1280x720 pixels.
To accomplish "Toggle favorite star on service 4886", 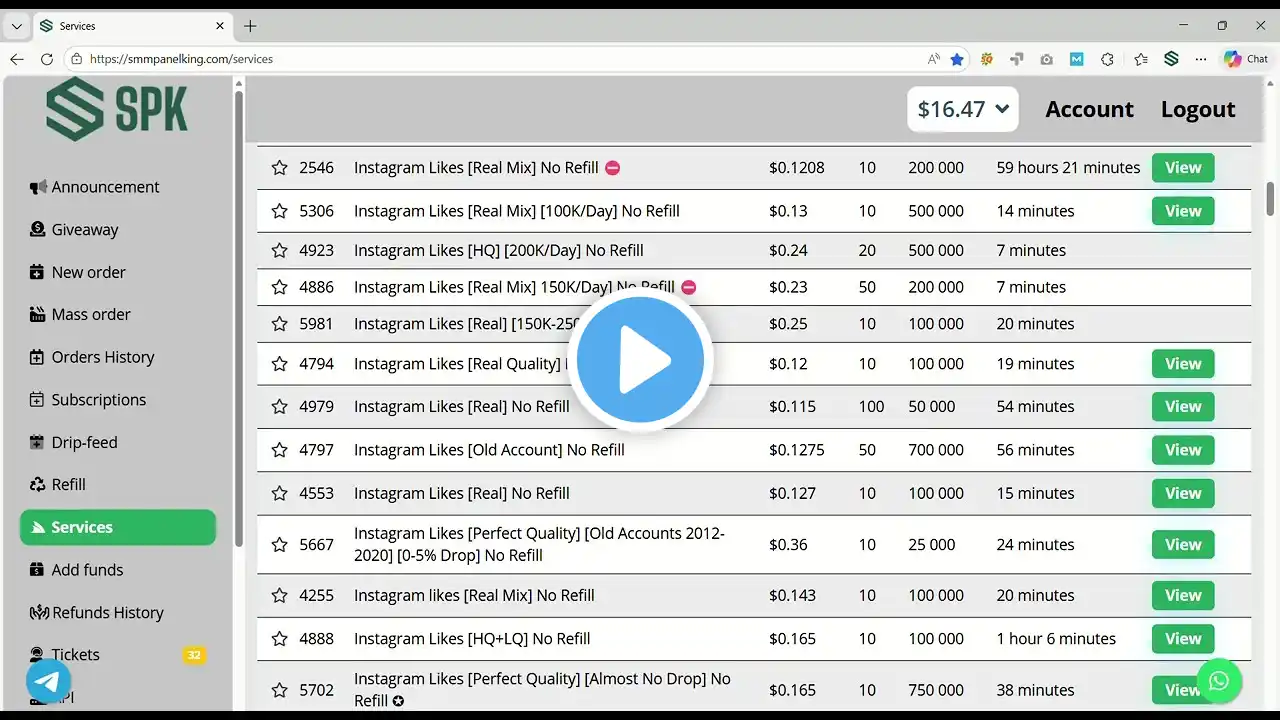I will point(280,287).
